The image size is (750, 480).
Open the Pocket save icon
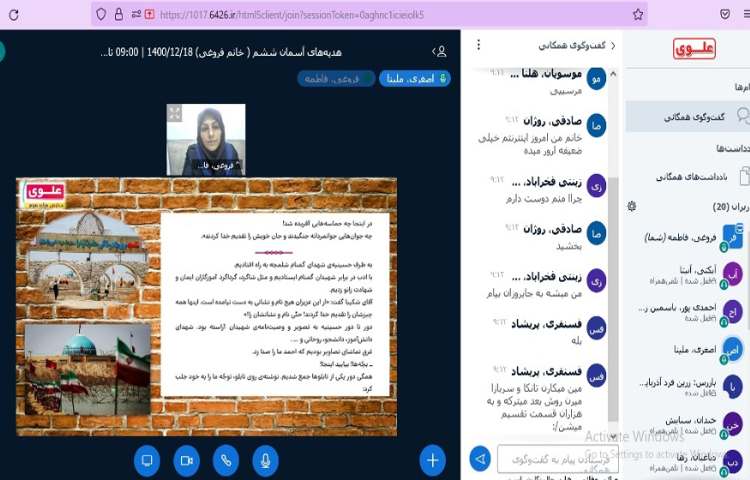(725, 14)
